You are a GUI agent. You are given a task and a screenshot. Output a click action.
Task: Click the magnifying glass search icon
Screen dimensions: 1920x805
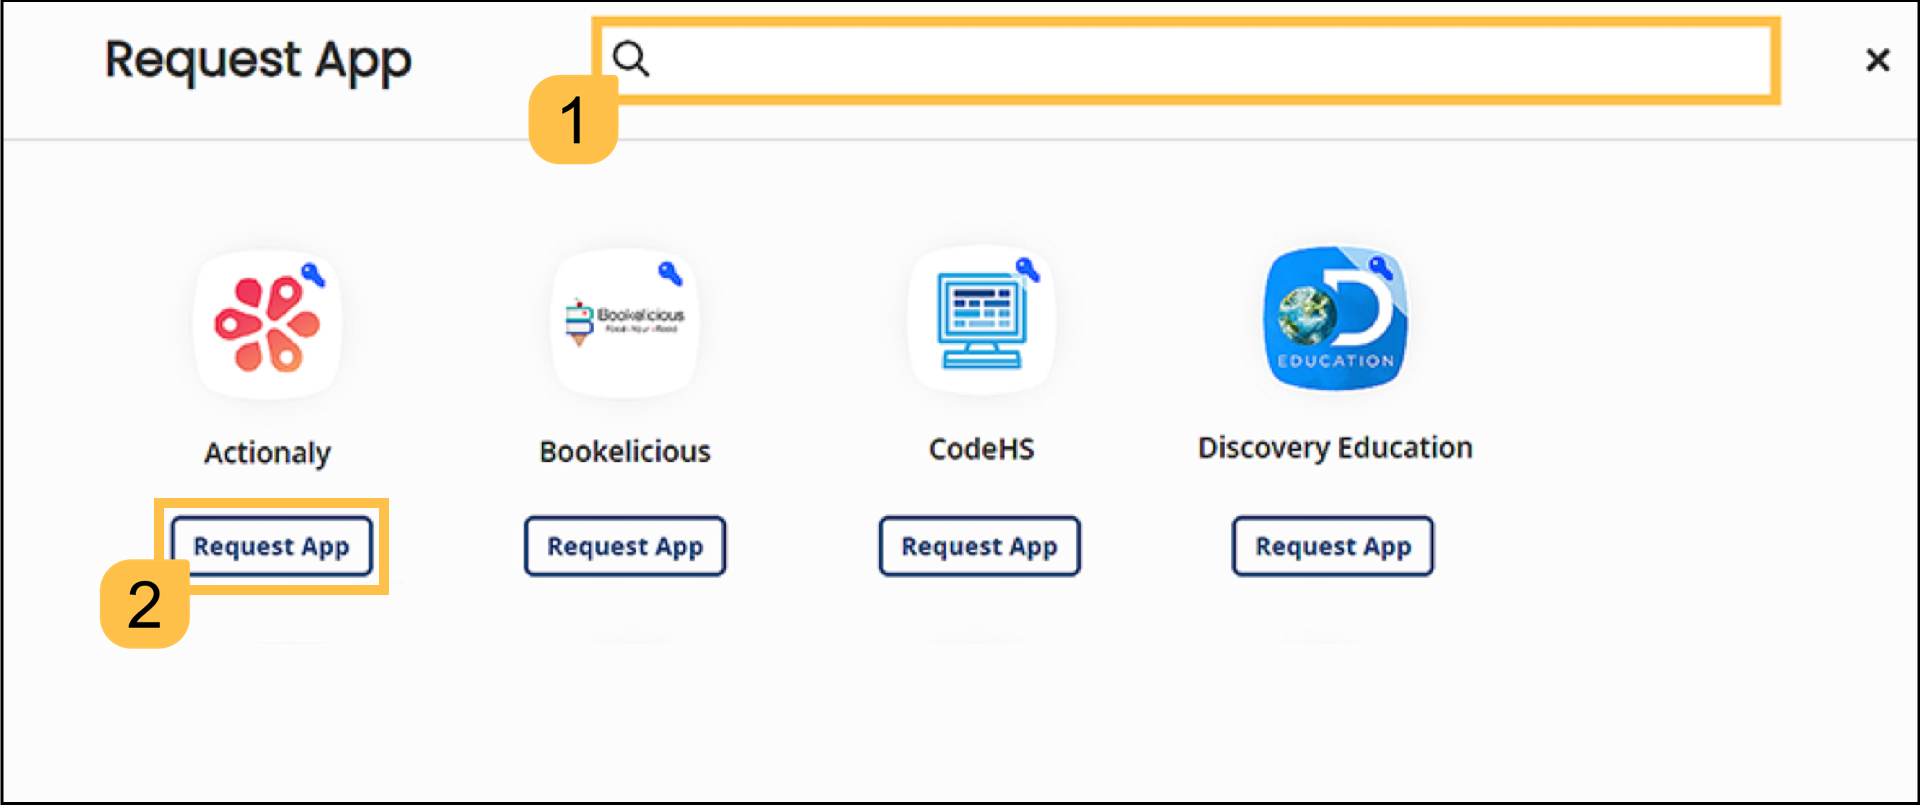631,59
